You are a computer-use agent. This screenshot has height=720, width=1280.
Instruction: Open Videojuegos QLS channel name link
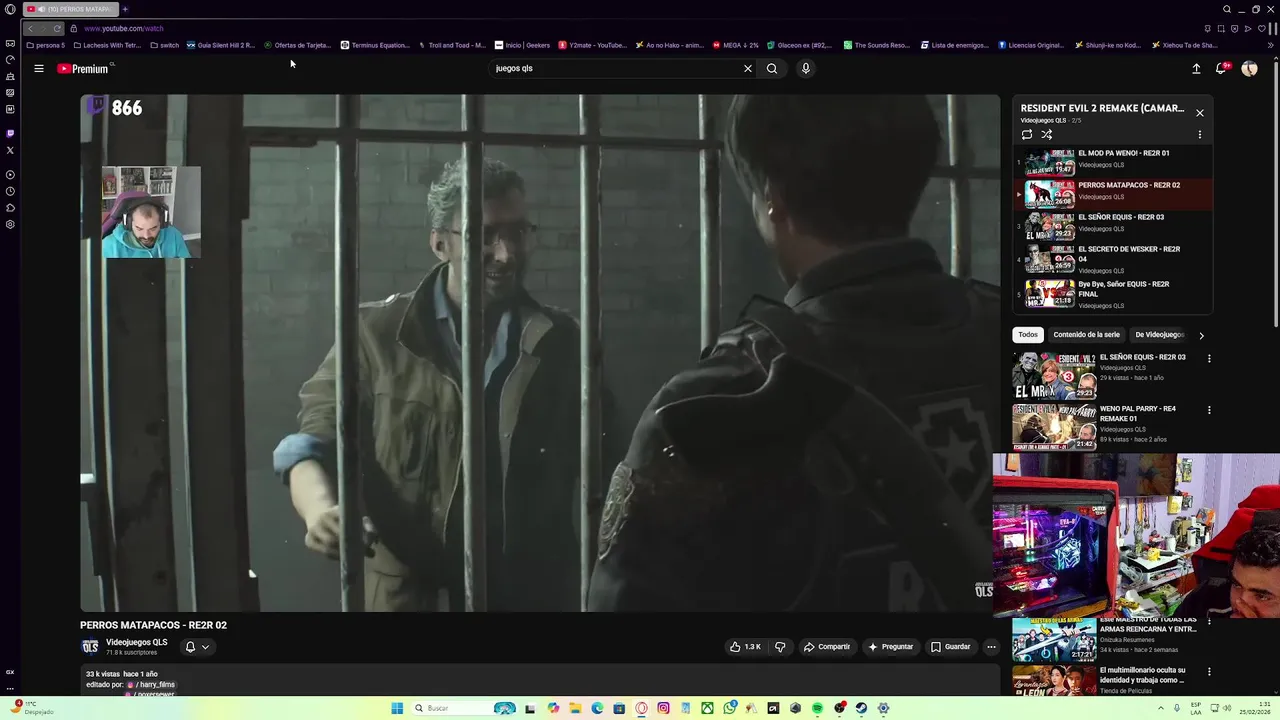[137, 642]
